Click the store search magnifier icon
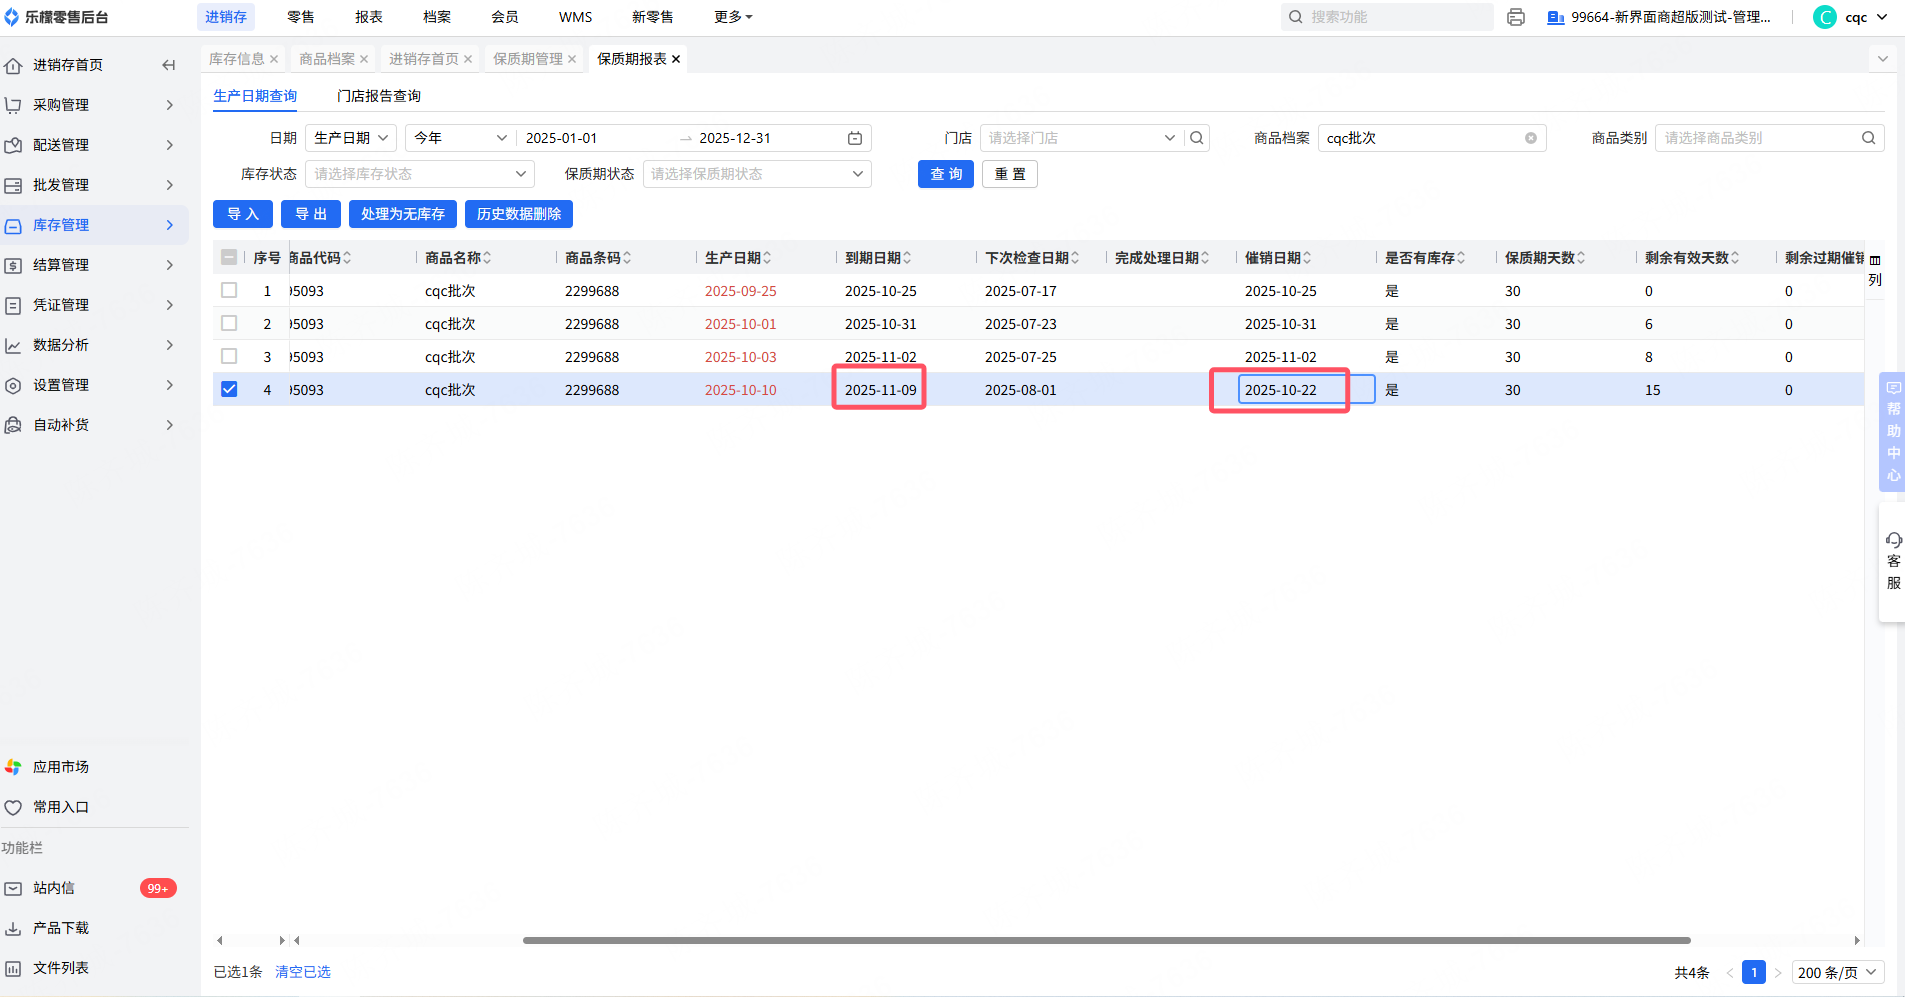Image resolution: width=1905 pixels, height=997 pixels. pyautogui.click(x=1197, y=138)
